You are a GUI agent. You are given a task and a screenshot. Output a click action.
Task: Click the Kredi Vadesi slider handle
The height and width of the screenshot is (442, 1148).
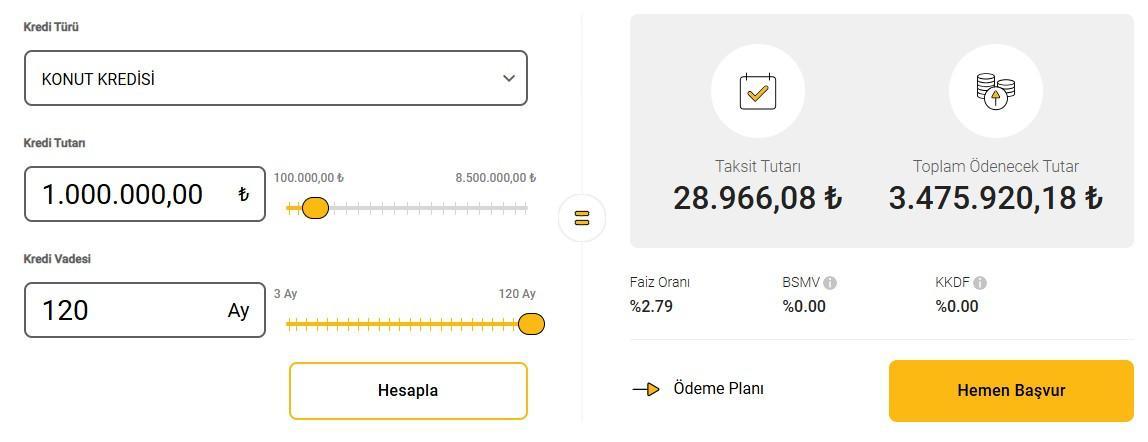tap(531, 324)
